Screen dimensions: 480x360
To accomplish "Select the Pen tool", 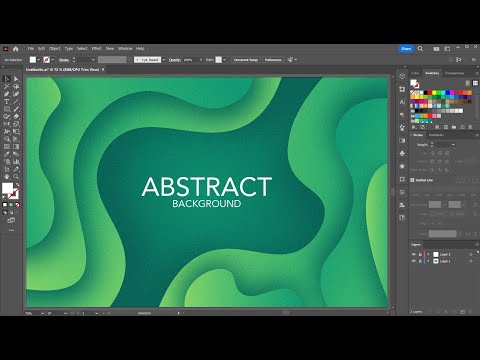I will click(x=7, y=94).
